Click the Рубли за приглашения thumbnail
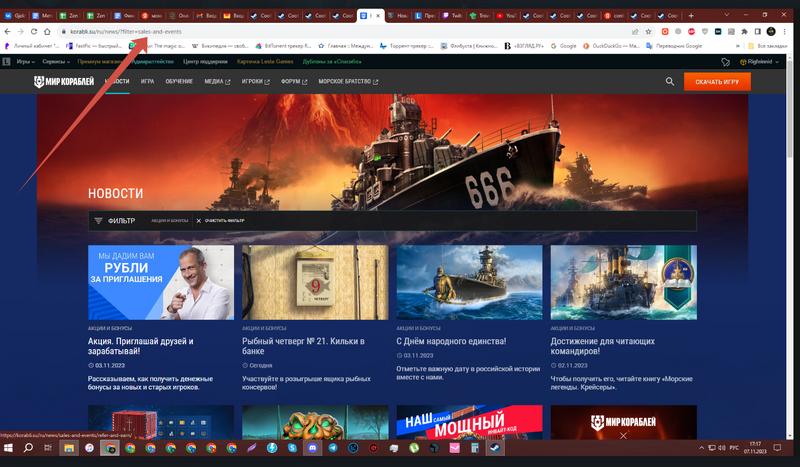Viewport: 800px width, 467px height. tap(161, 282)
